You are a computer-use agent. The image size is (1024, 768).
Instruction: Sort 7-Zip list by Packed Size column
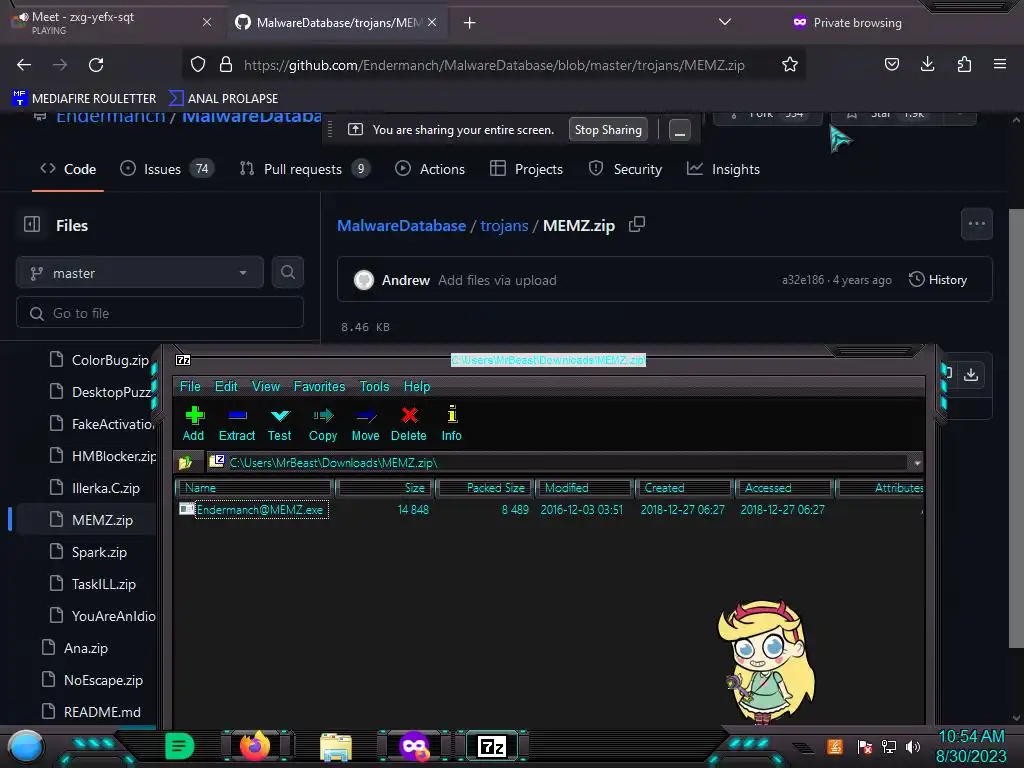(x=485, y=488)
